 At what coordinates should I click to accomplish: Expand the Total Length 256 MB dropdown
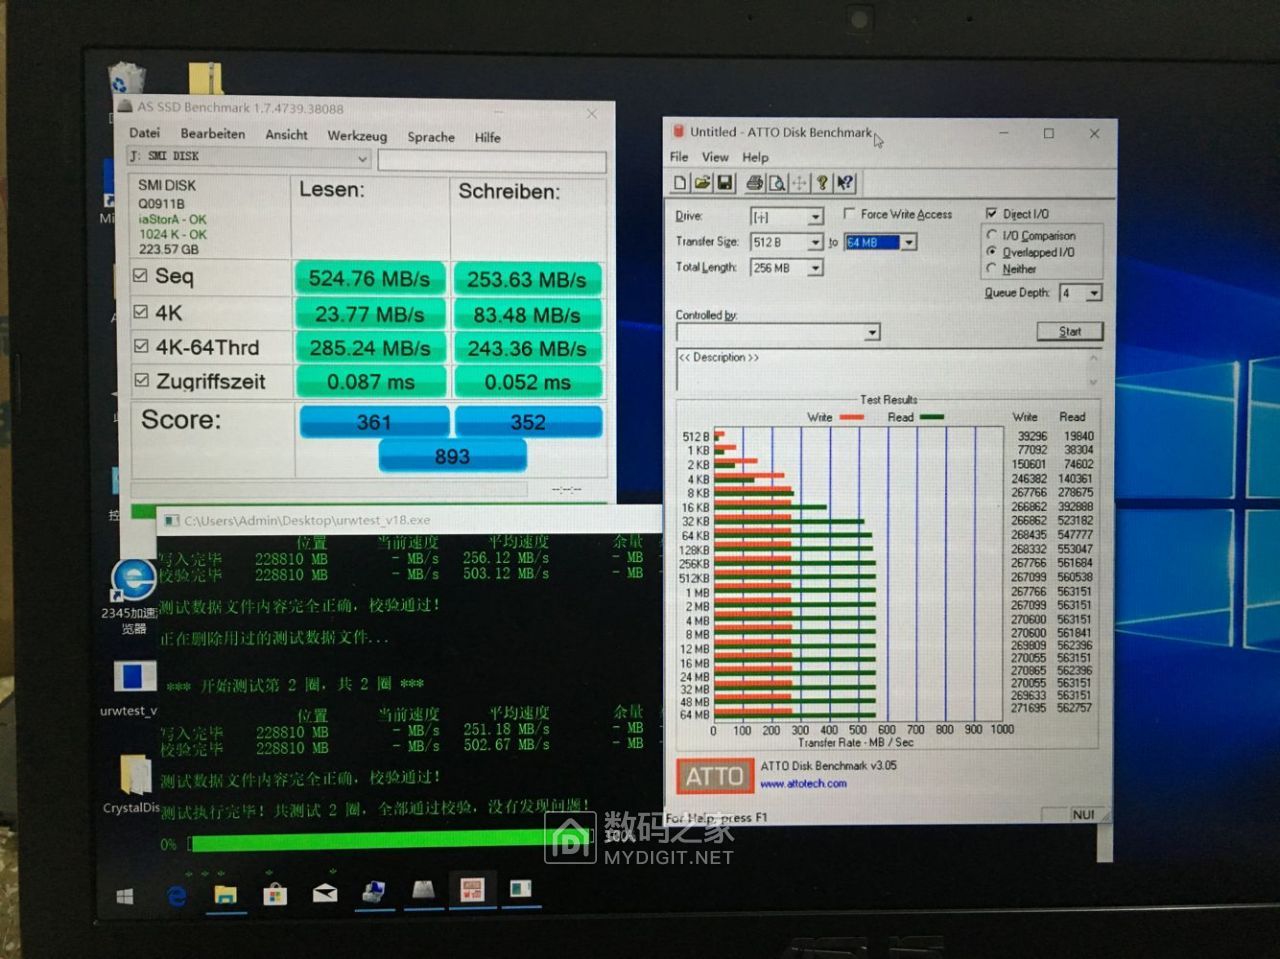point(815,268)
